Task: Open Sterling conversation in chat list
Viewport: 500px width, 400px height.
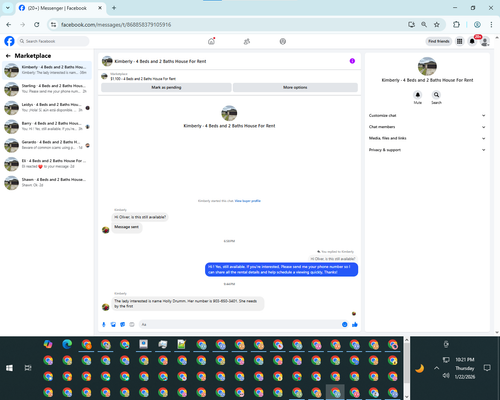Action: point(47,89)
